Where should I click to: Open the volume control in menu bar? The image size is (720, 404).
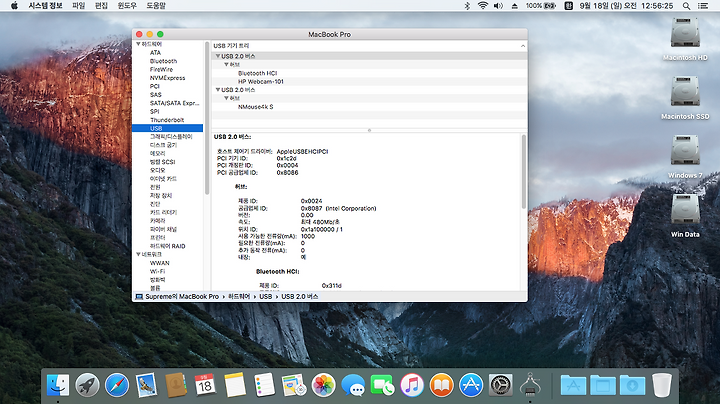[x=498, y=6]
